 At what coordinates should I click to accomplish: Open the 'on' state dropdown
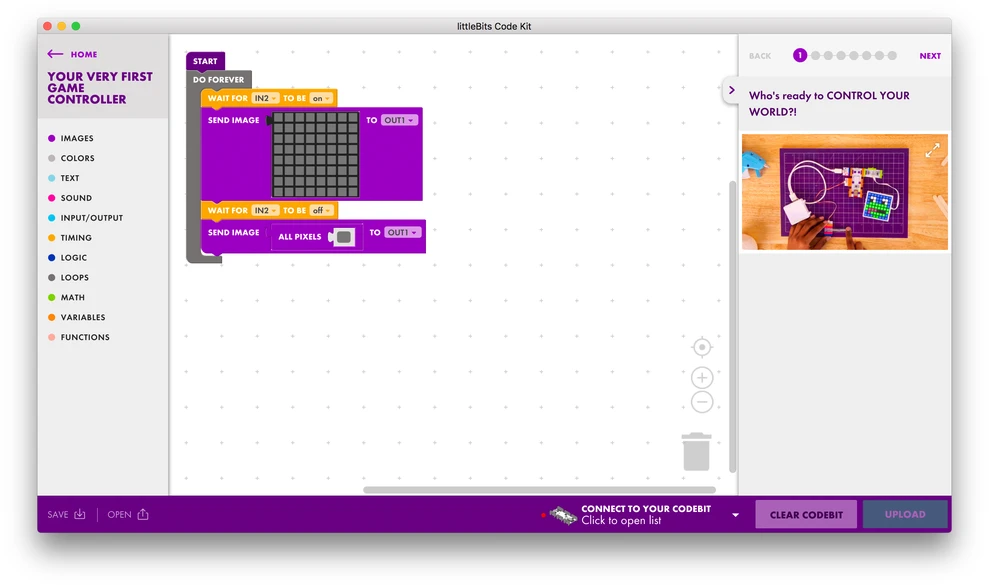click(x=321, y=98)
